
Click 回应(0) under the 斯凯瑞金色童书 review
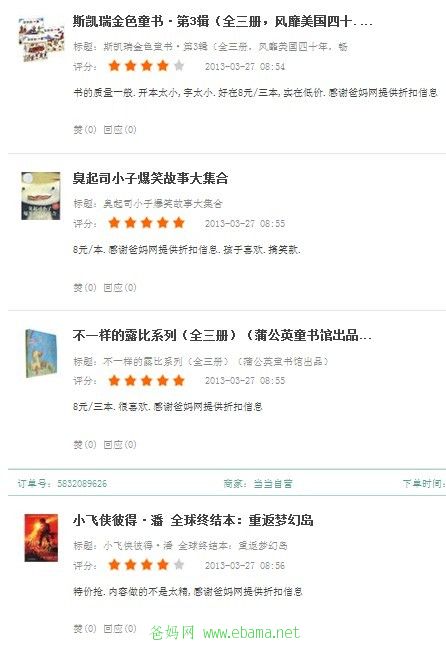(120, 130)
